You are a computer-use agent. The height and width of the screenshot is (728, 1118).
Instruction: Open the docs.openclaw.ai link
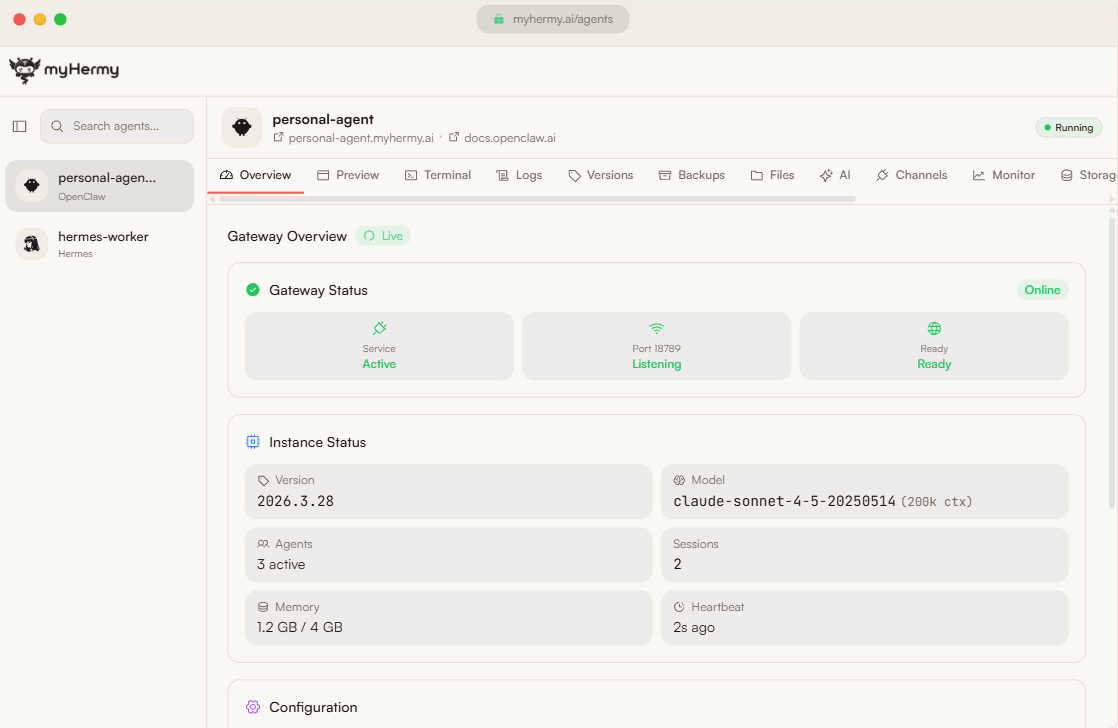tap(510, 138)
